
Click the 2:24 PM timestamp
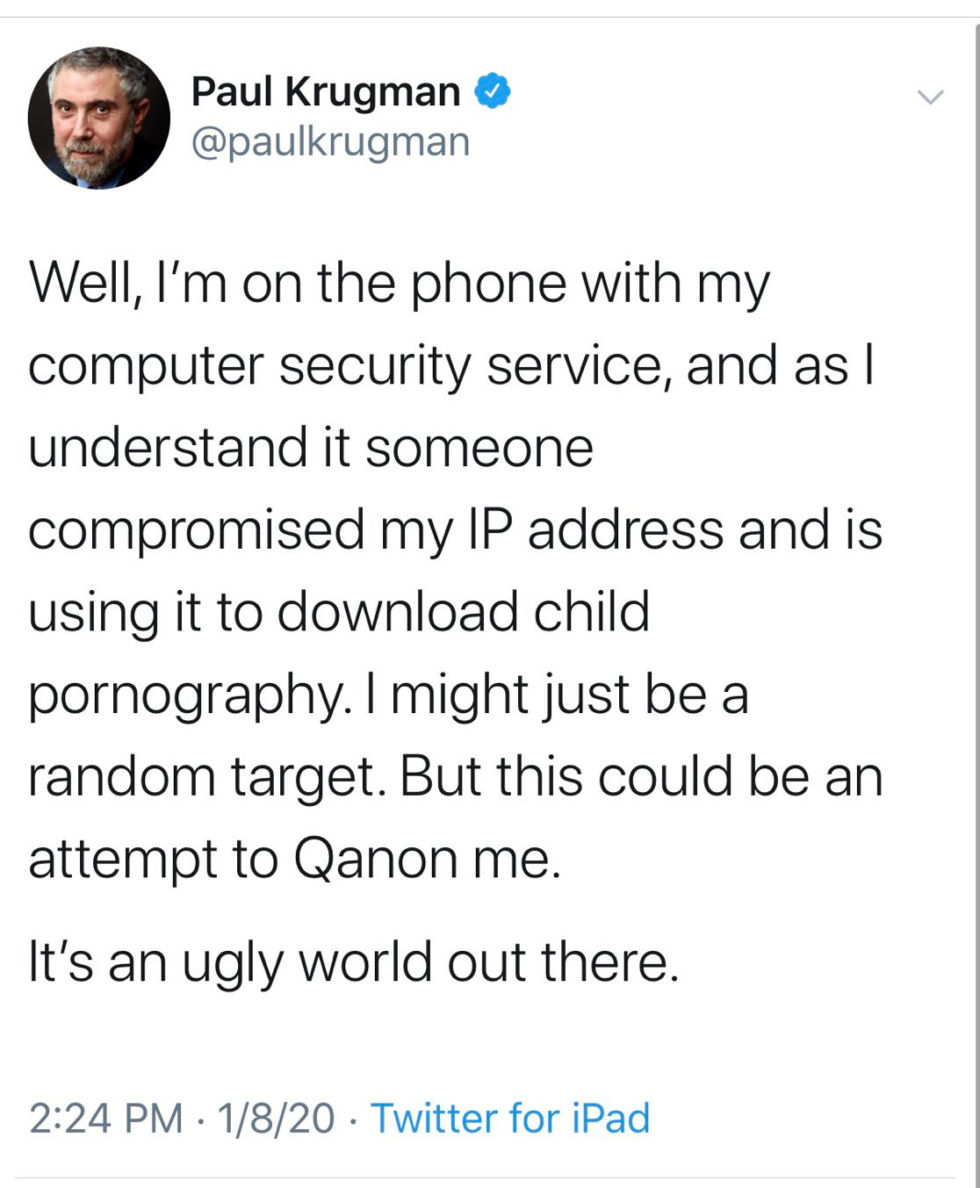coord(106,1117)
